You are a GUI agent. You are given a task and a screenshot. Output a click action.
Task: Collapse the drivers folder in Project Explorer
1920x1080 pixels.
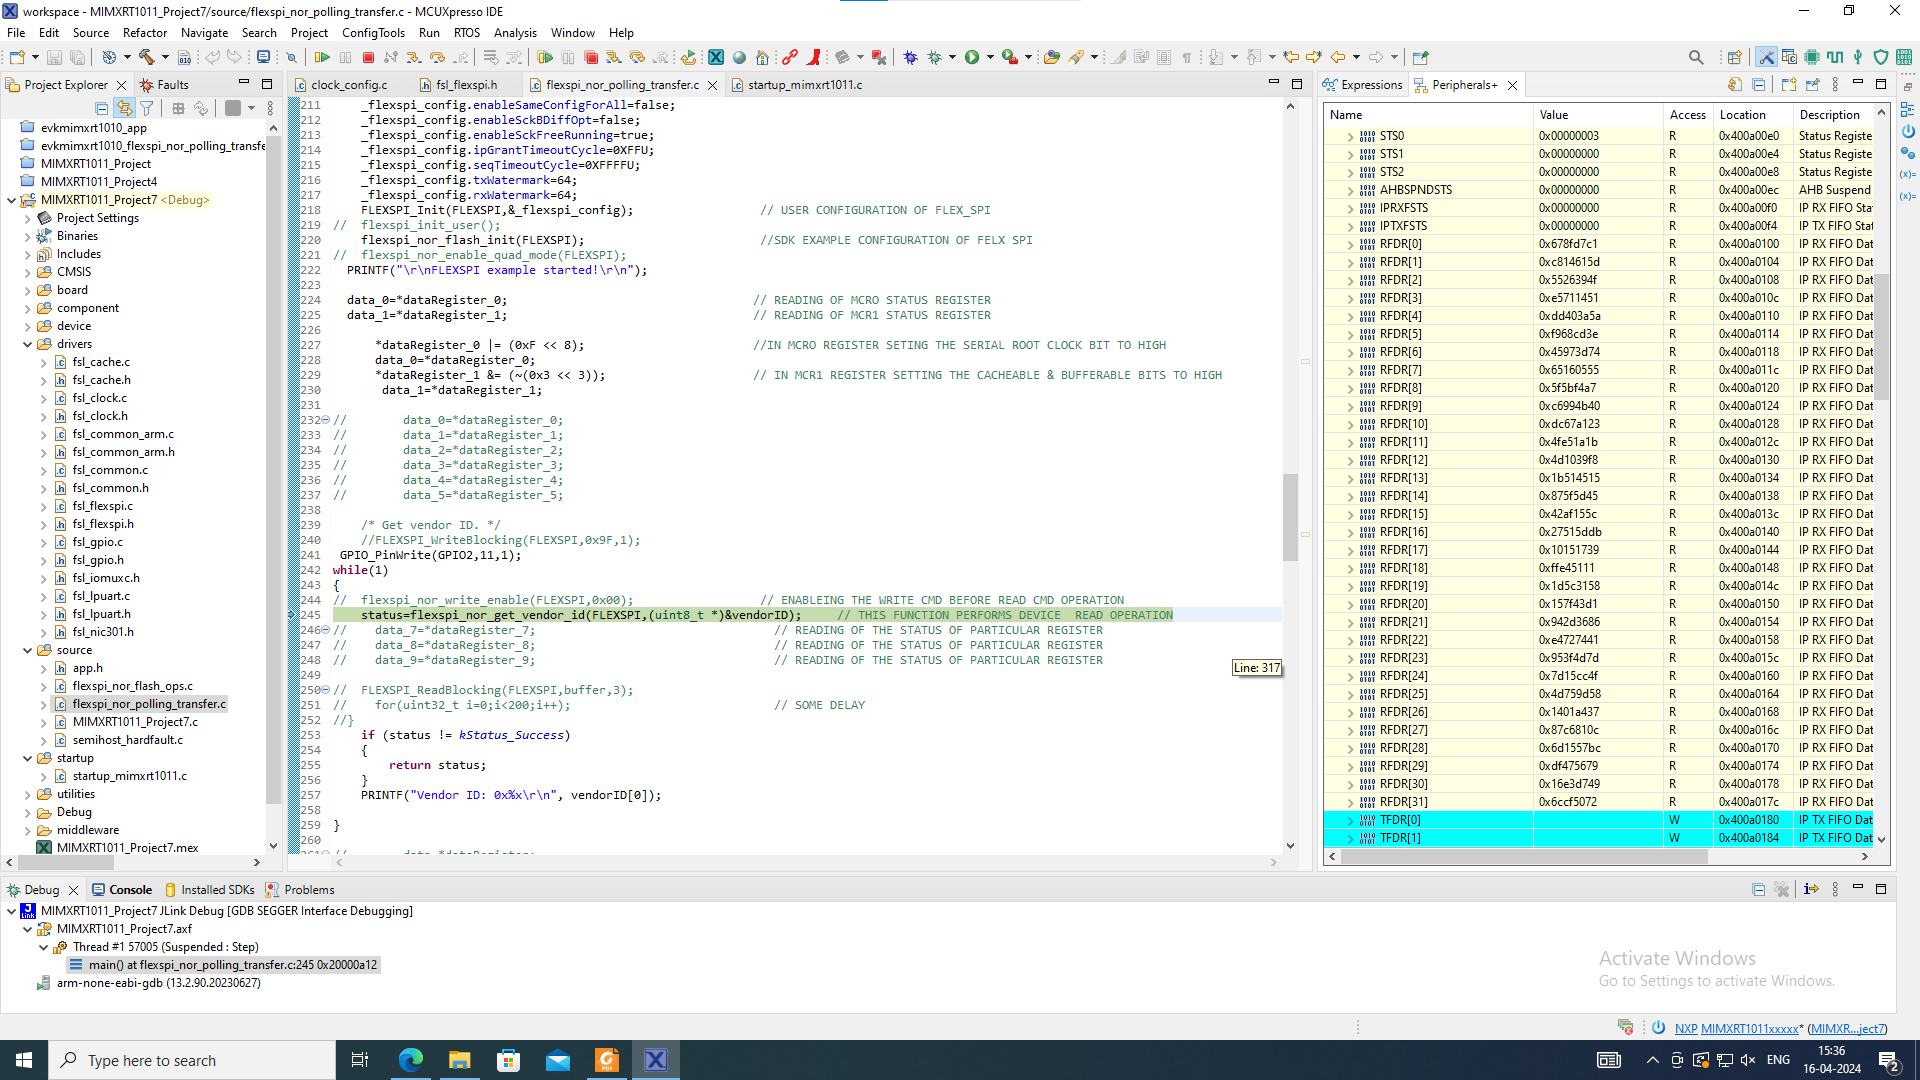tap(28, 343)
